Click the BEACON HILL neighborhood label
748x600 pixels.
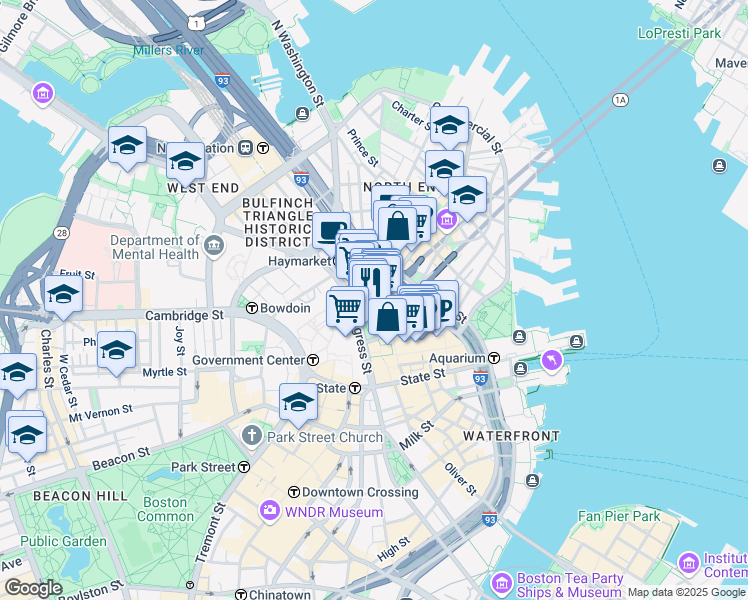[x=80, y=496]
